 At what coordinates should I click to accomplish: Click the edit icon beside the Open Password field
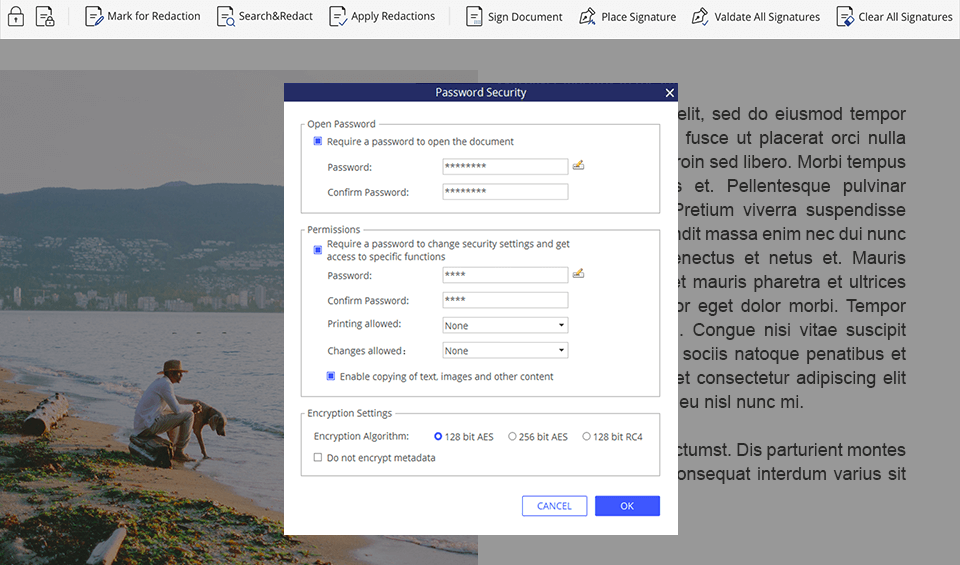point(578,165)
